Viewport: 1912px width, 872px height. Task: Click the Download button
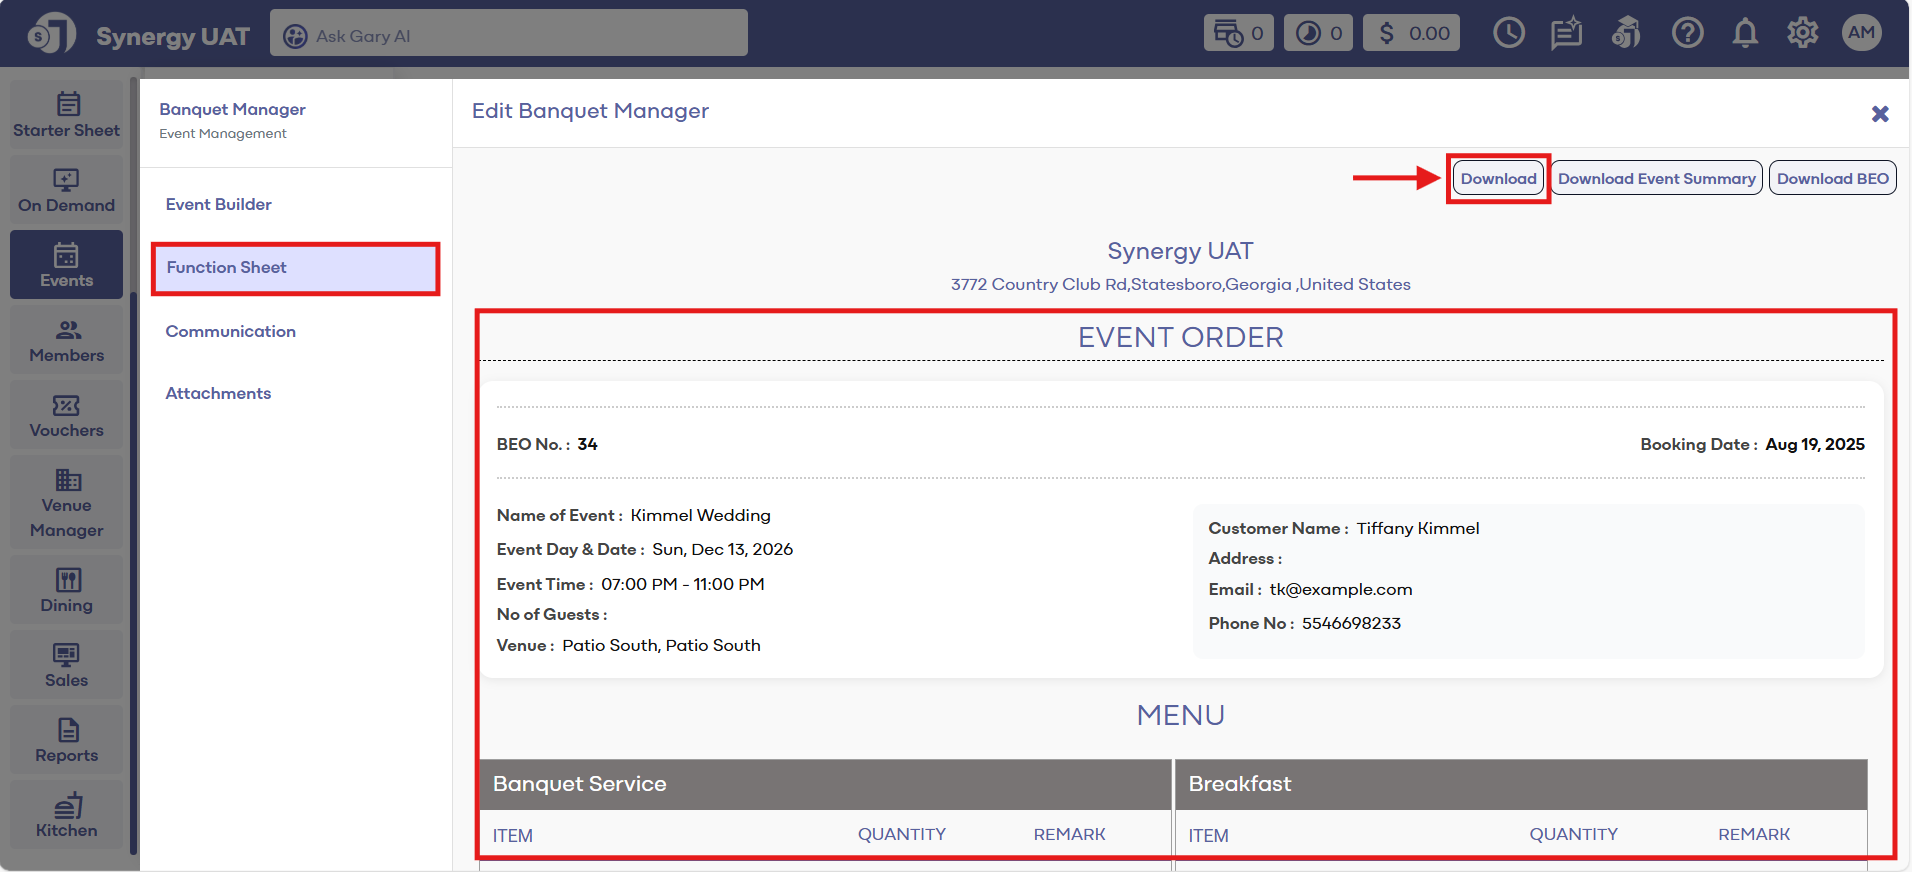coord(1498,179)
